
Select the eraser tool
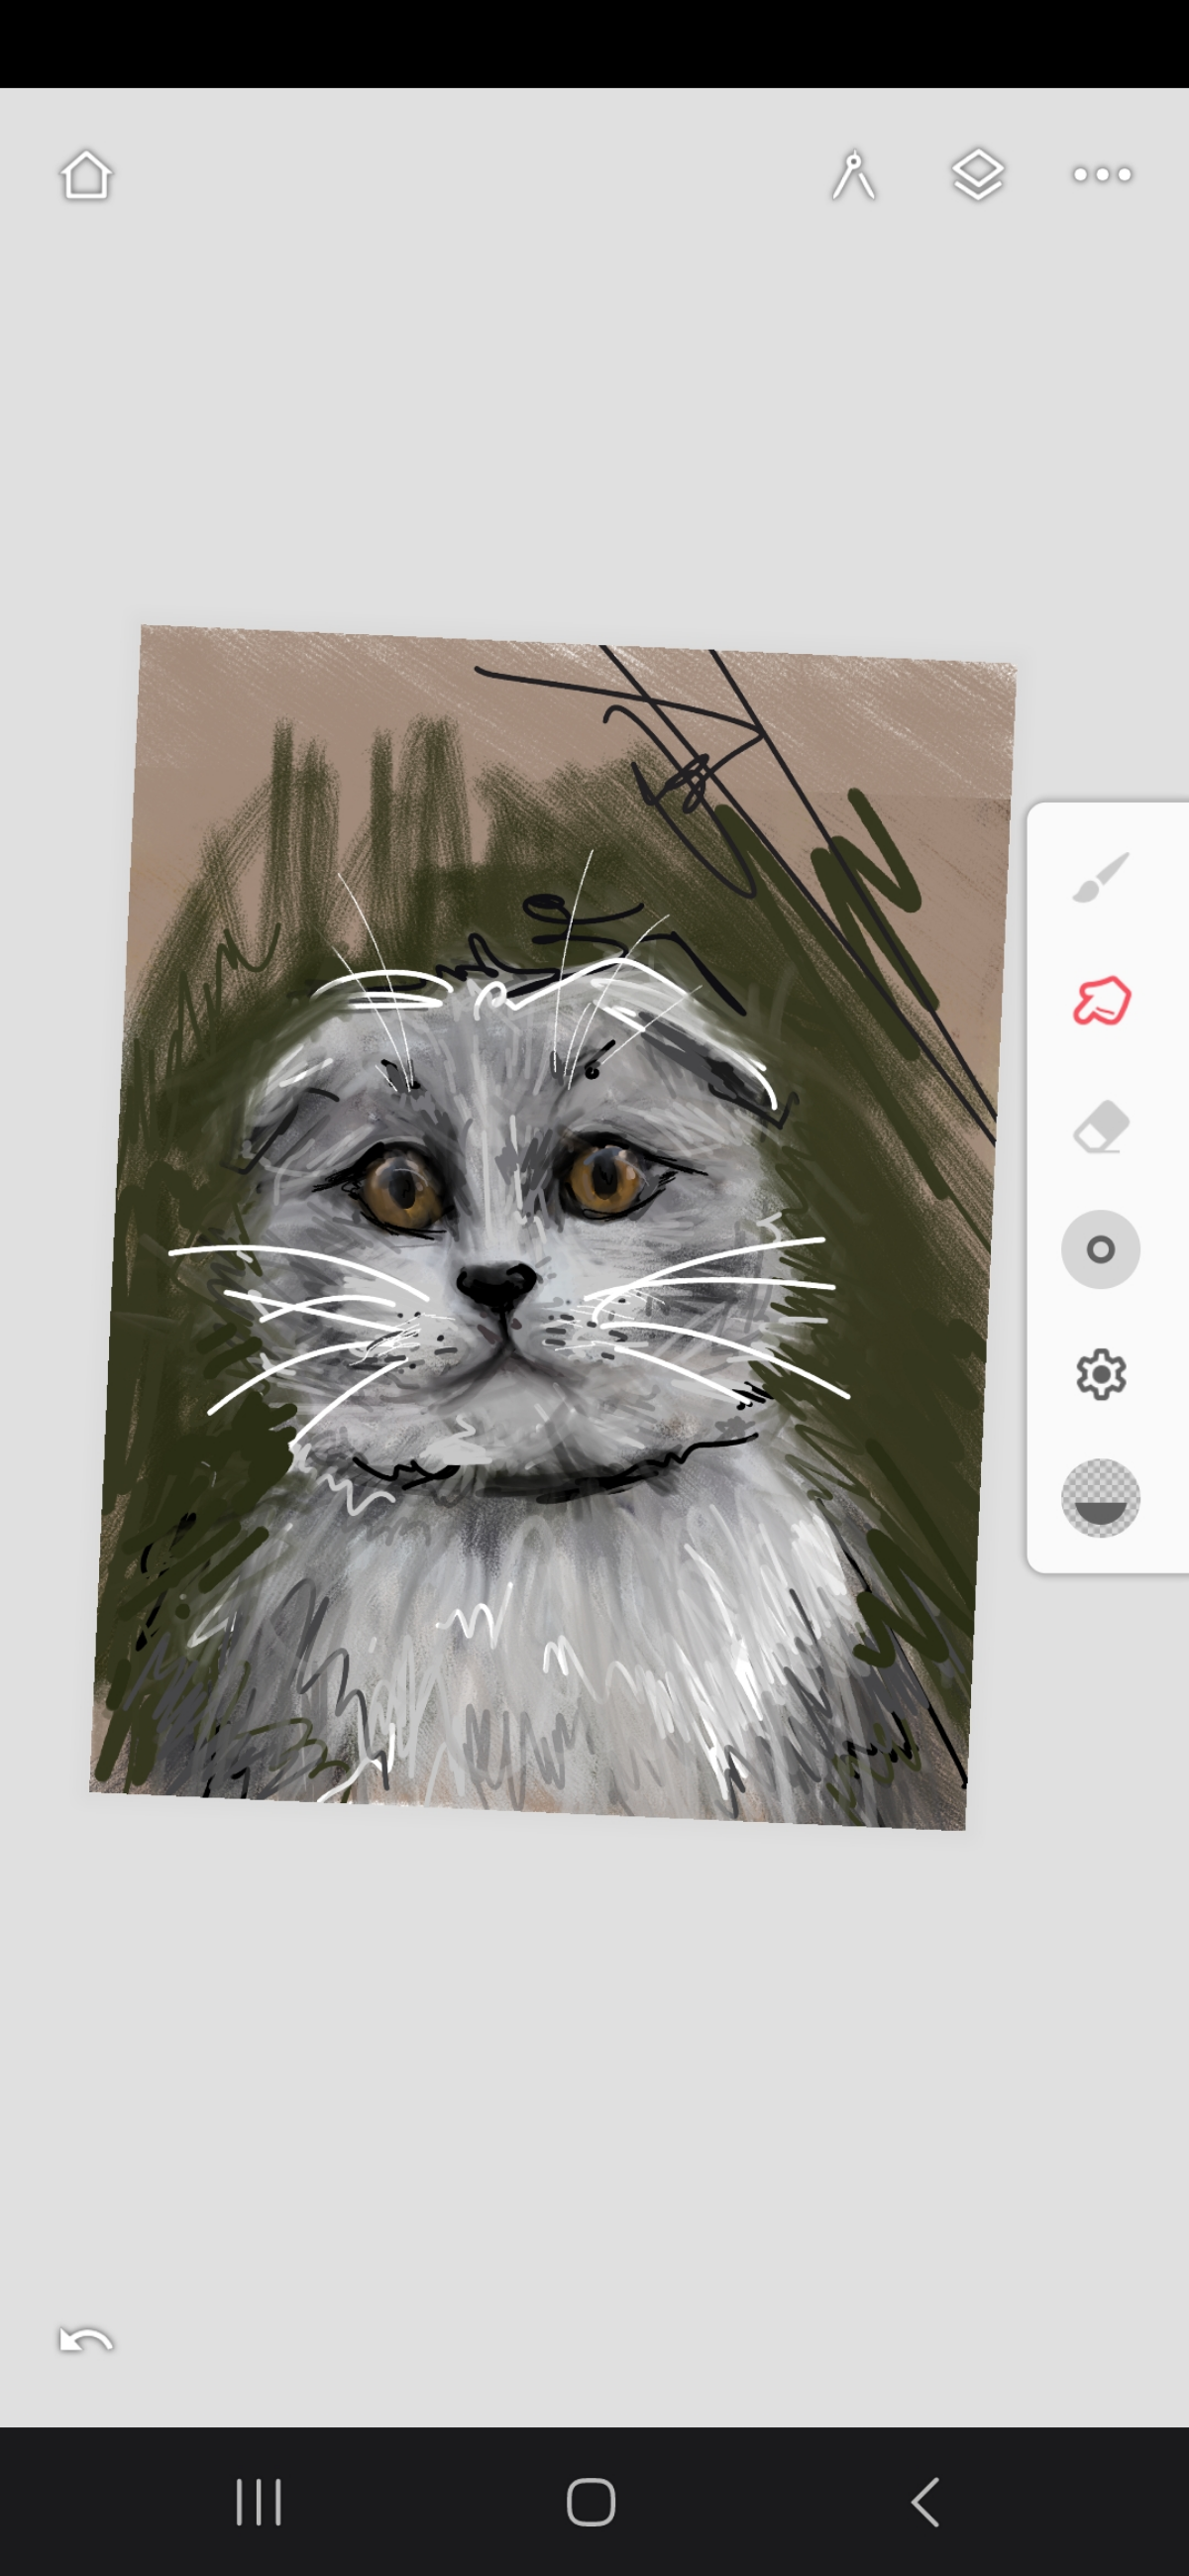click(1100, 1126)
